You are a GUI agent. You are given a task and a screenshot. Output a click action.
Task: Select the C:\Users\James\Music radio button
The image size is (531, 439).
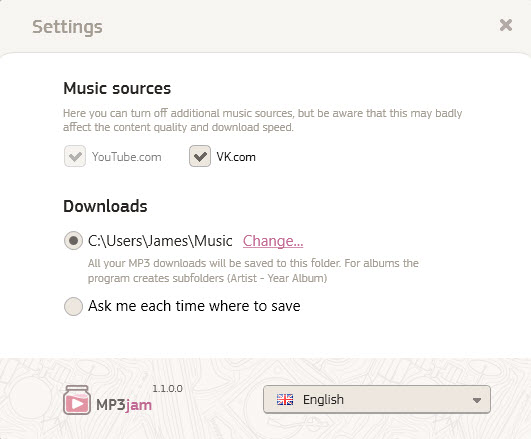[73, 241]
